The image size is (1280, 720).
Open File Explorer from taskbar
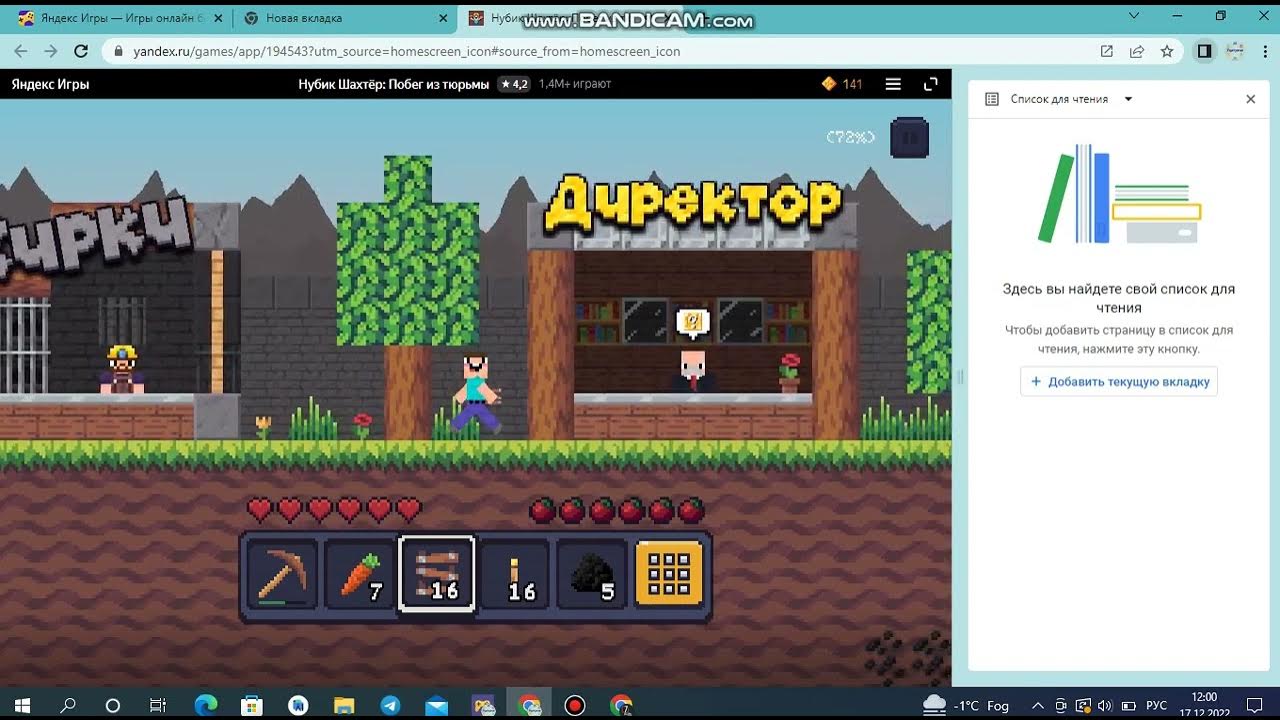click(x=344, y=705)
